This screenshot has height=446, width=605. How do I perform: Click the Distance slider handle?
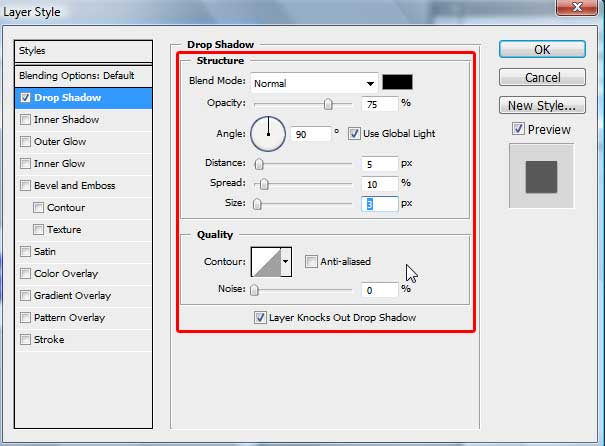[x=259, y=164]
